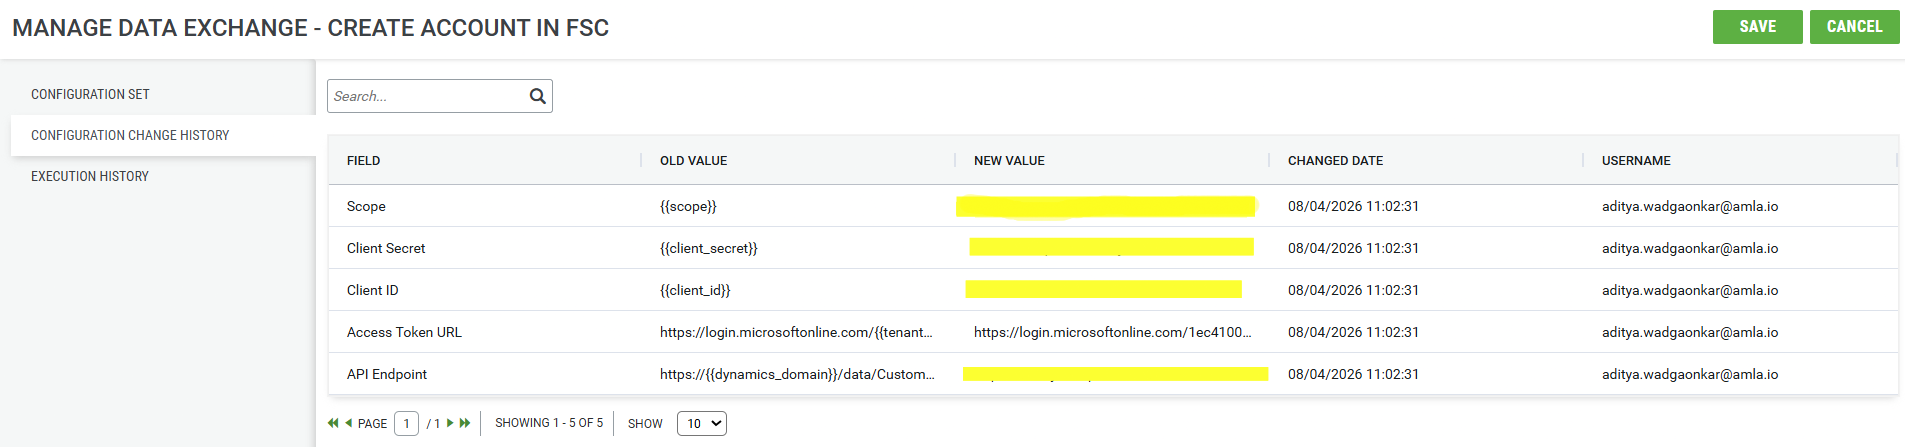Image resolution: width=1905 pixels, height=447 pixels.
Task: Click the {{client_id}} old value
Action: tap(695, 290)
